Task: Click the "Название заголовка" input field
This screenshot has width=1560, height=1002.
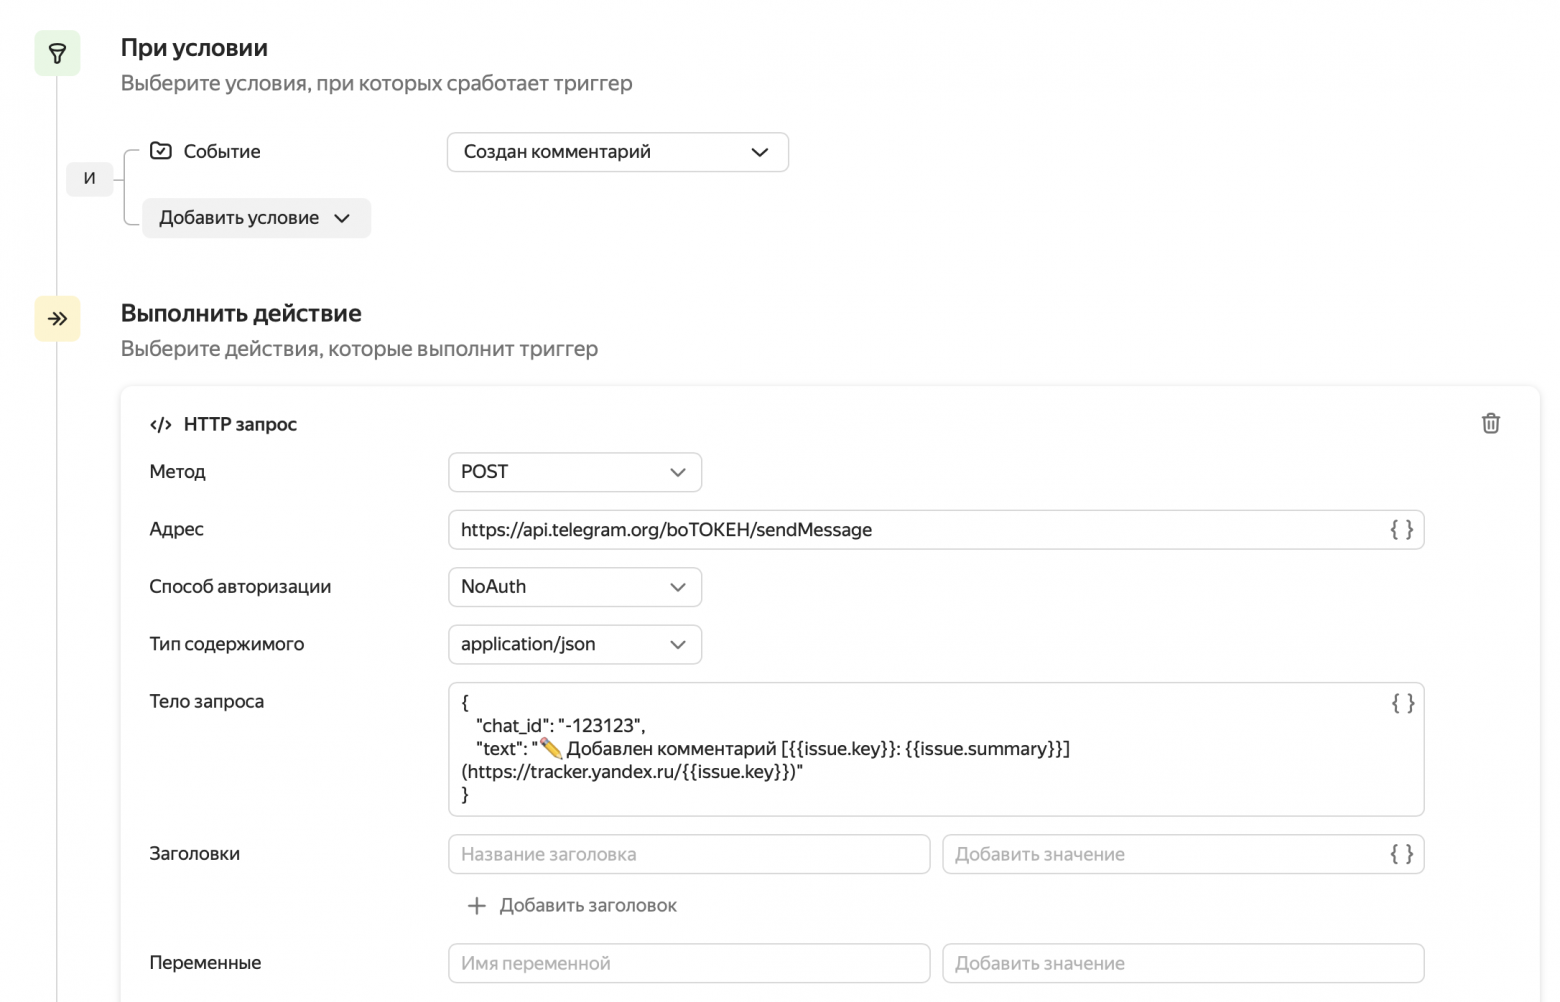Action: coord(688,854)
